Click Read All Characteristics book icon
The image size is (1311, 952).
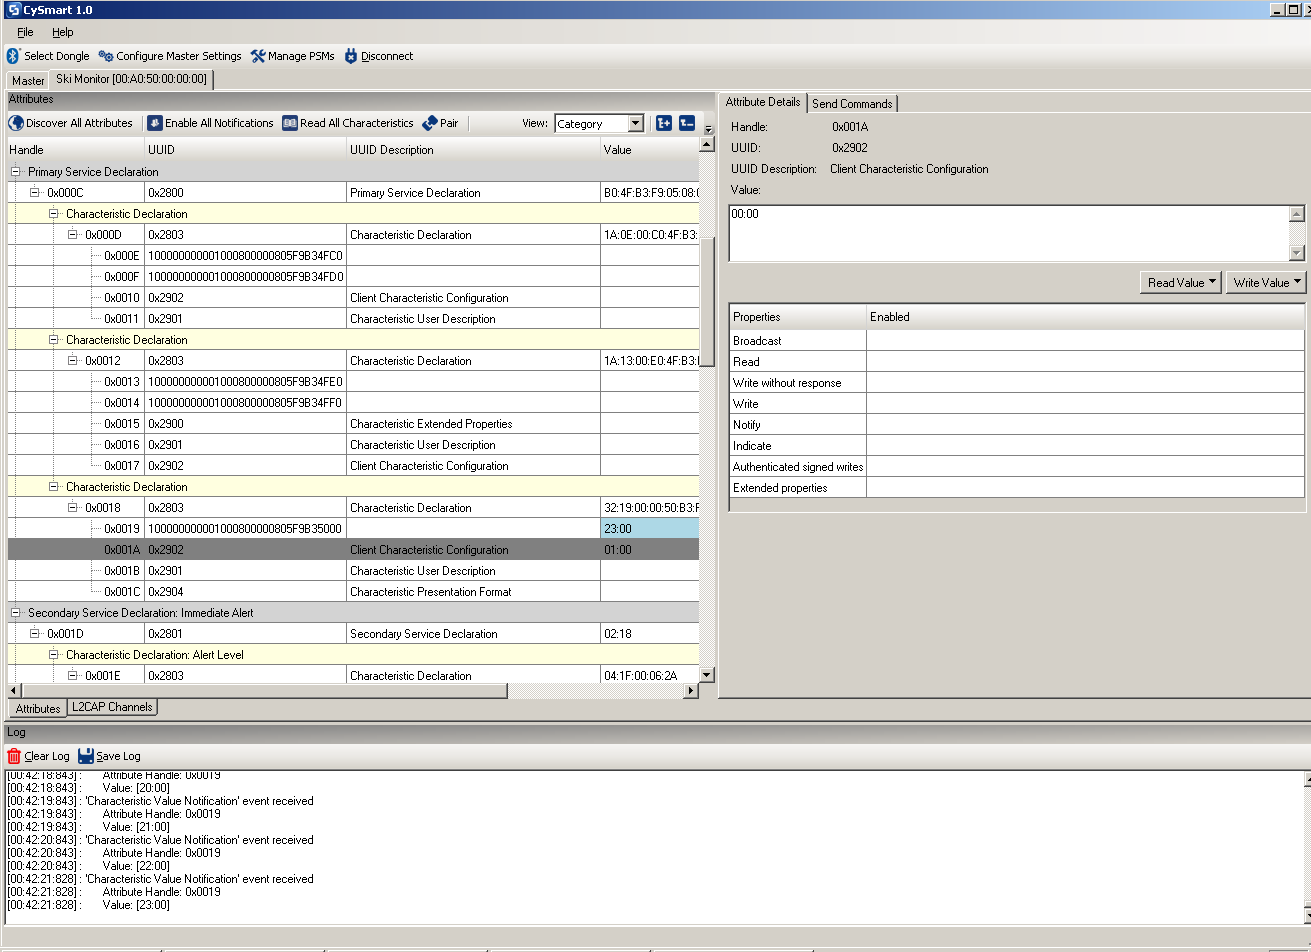[290, 123]
